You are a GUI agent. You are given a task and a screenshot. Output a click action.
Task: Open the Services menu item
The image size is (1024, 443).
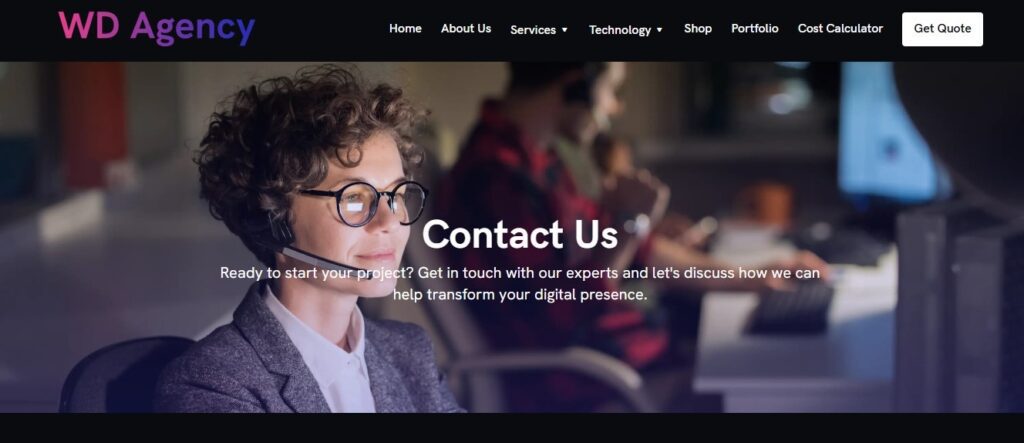(533, 30)
